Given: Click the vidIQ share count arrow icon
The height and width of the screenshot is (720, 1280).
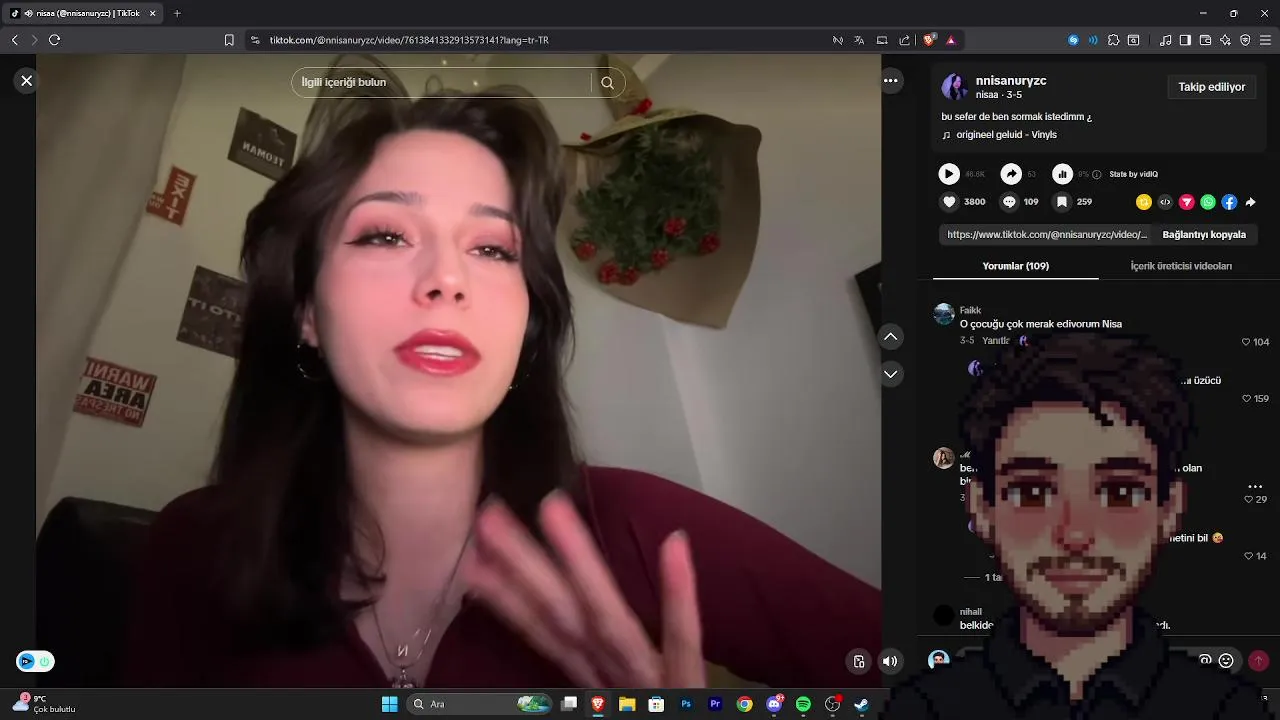Looking at the screenshot, I should 1011,174.
